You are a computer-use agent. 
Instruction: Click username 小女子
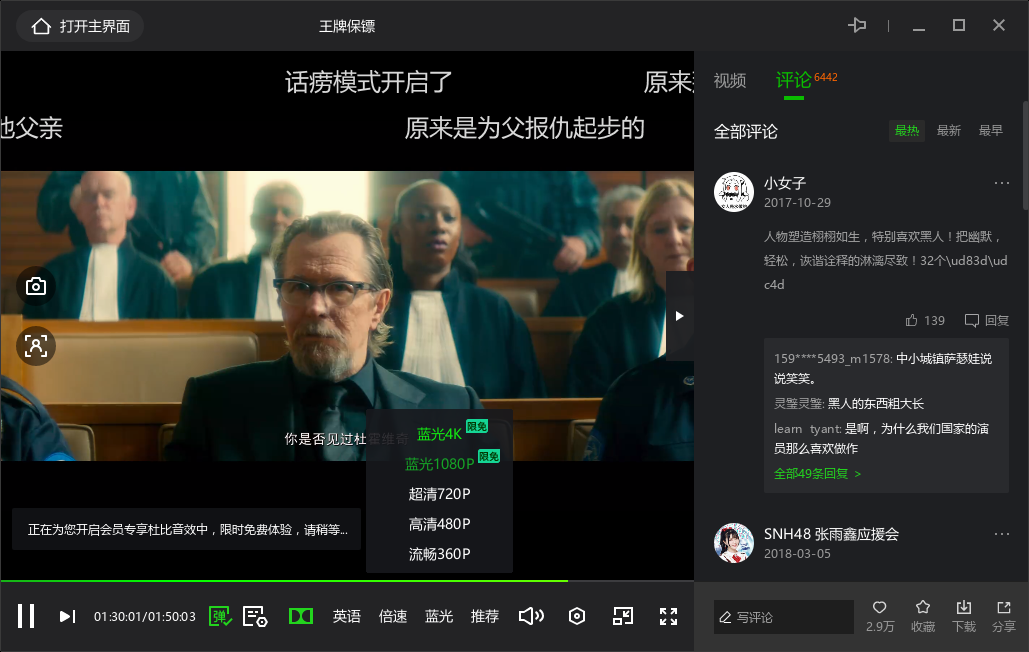[784, 183]
